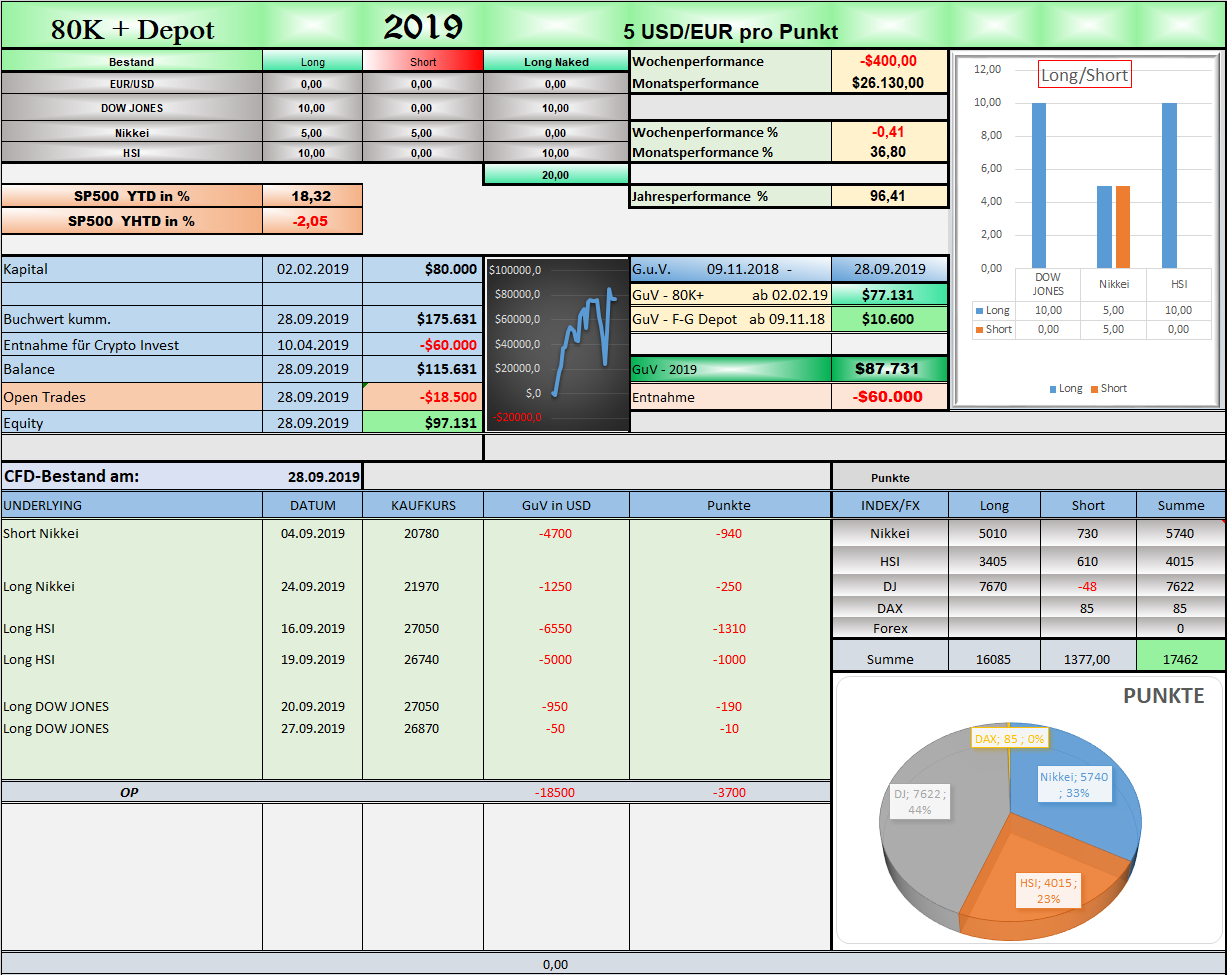Select the "UNDERLYING" column header
This screenshot has height=975, width=1227.
[132, 505]
